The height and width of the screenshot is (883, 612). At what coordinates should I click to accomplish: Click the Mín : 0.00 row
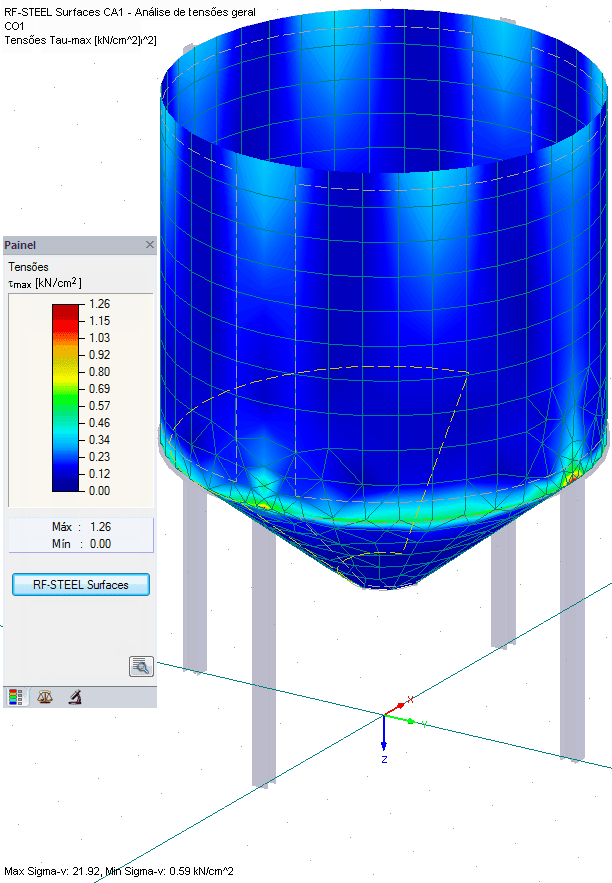(81, 544)
